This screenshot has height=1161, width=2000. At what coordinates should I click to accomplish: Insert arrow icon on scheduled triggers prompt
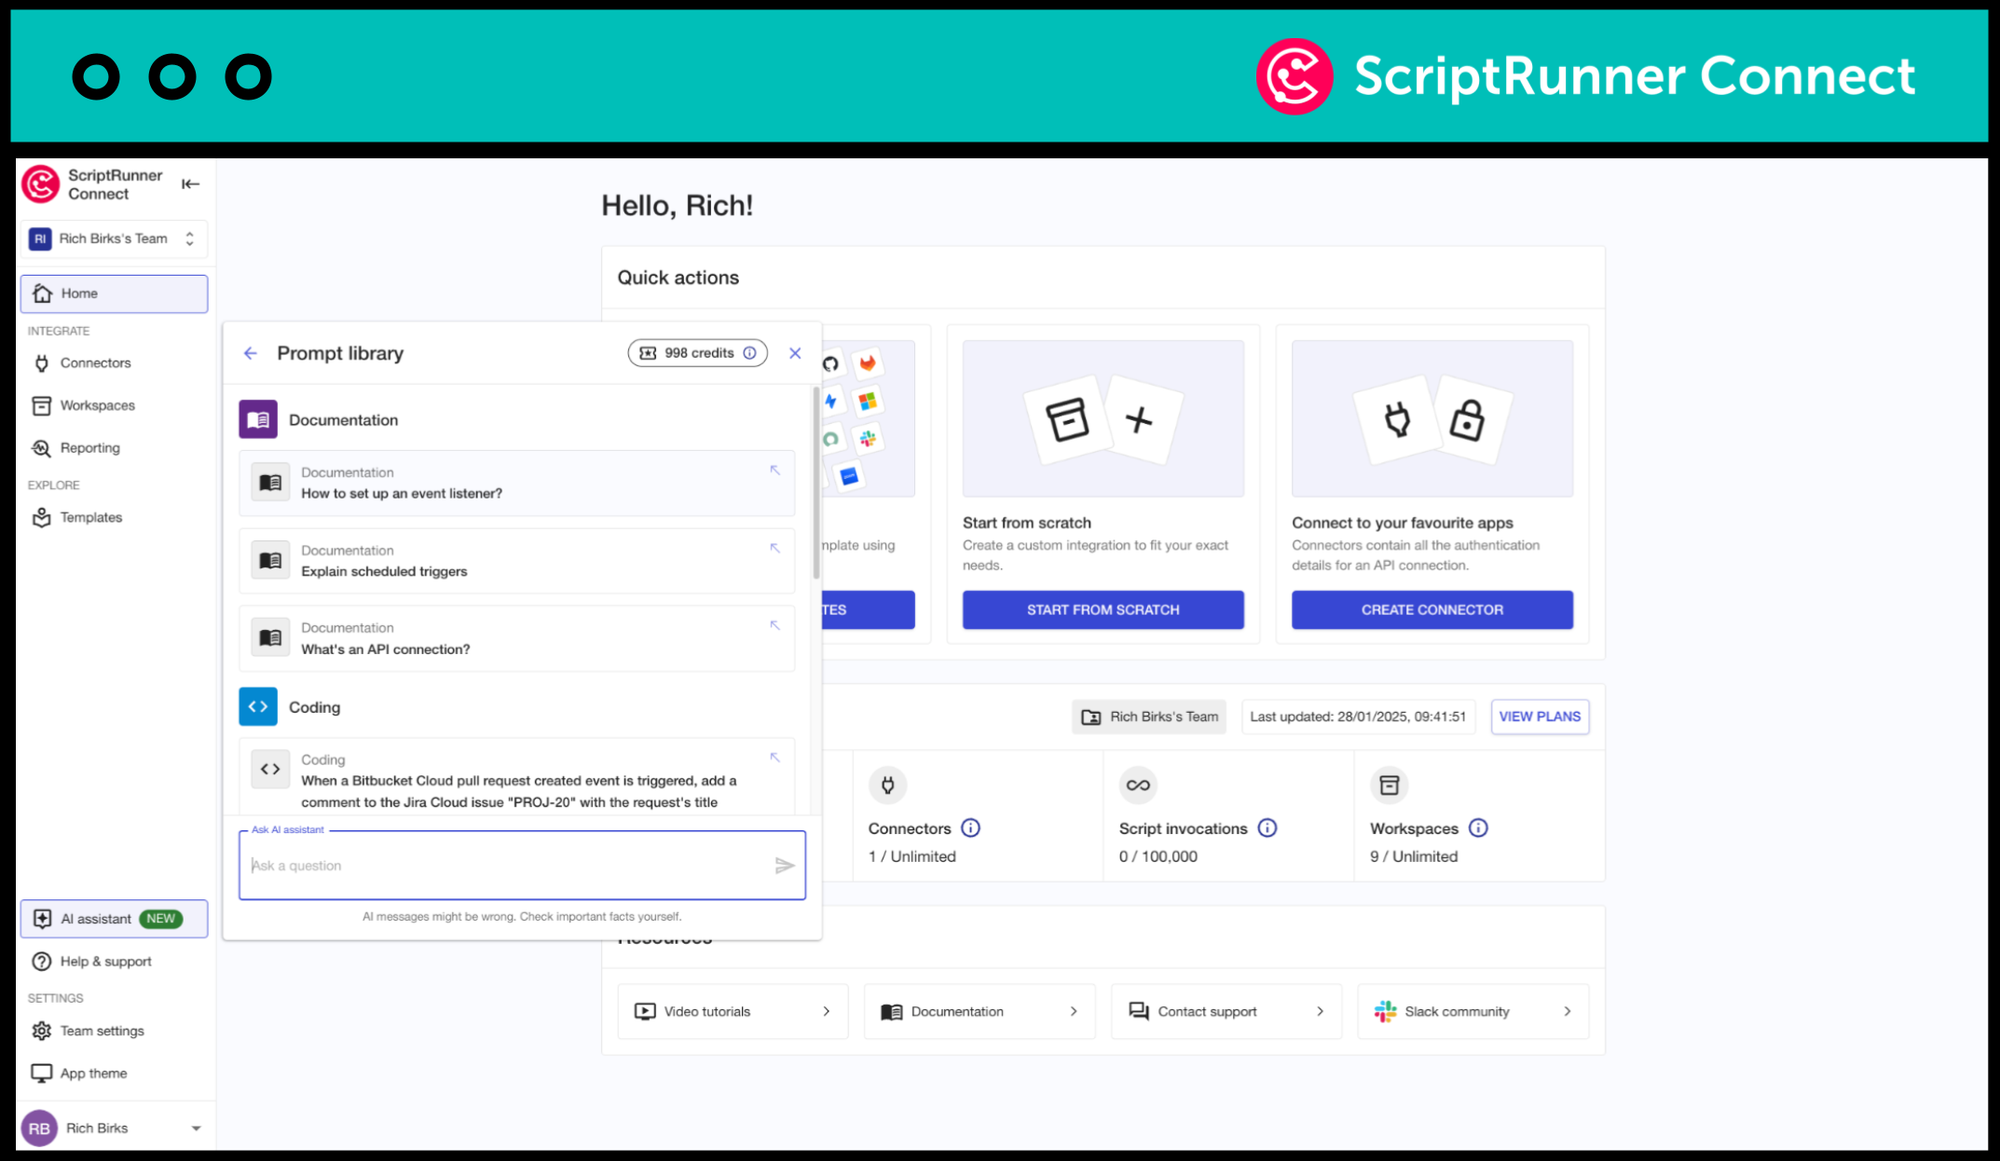click(x=774, y=548)
